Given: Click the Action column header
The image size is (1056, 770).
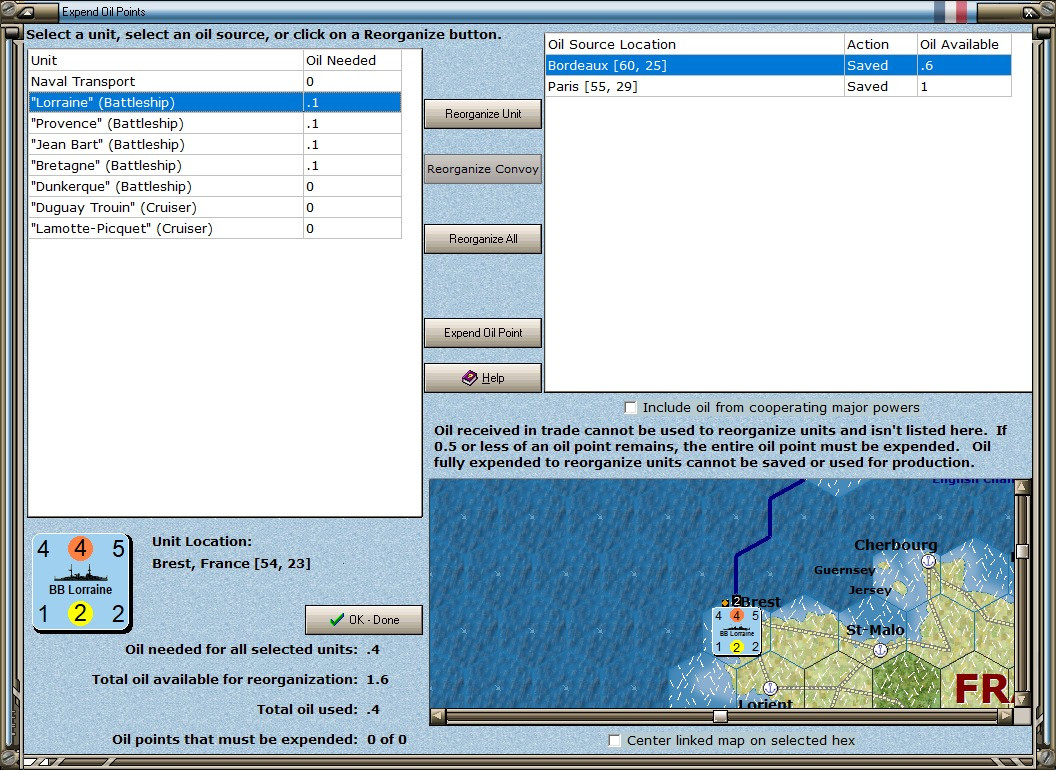Looking at the screenshot, I should [881, 44].
